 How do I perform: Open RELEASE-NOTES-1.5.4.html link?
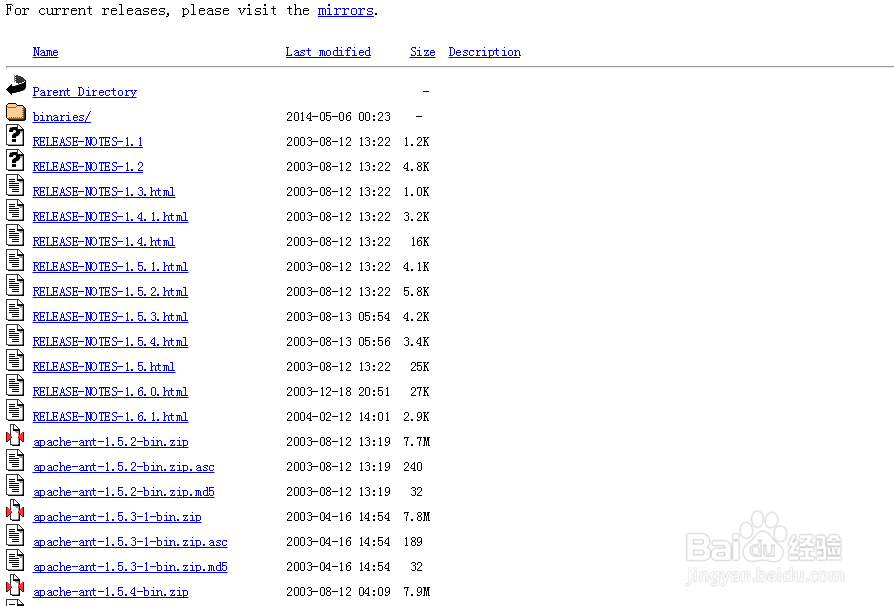(110, 343)
